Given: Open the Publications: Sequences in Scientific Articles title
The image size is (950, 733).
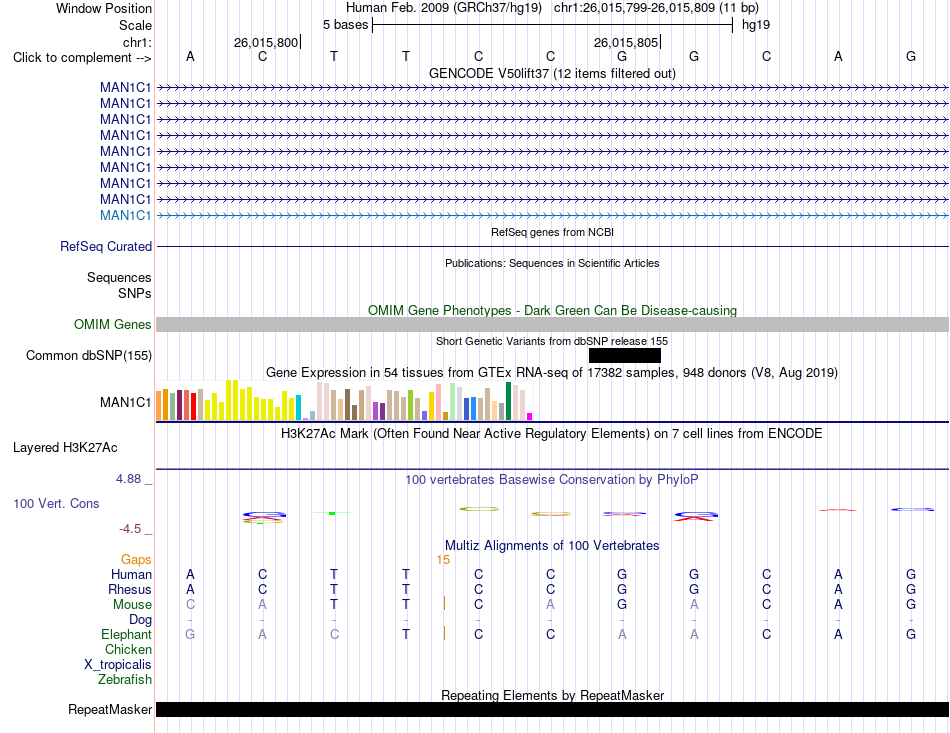Looking at the screenshot, I should point(552,263).
